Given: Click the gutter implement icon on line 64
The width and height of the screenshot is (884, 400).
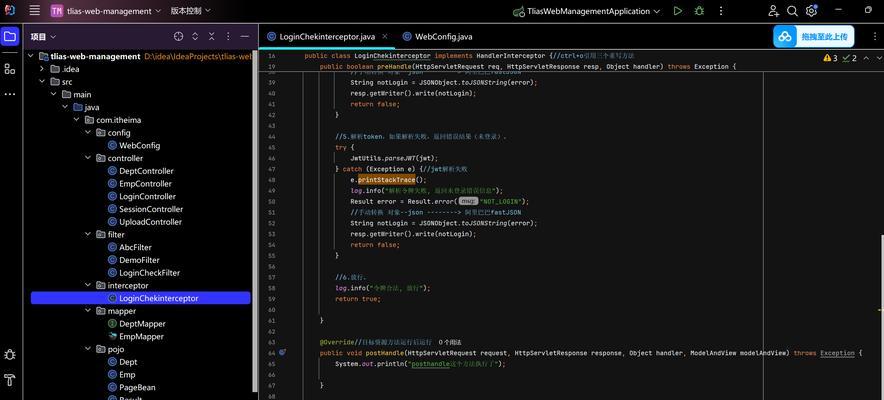Looking at the screenshot, I should click(x=282, y=352).
